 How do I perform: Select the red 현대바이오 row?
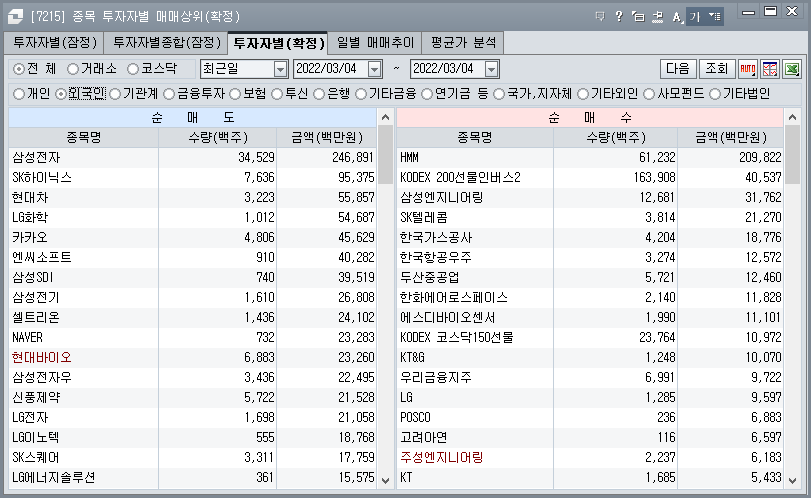coord(192,358)
